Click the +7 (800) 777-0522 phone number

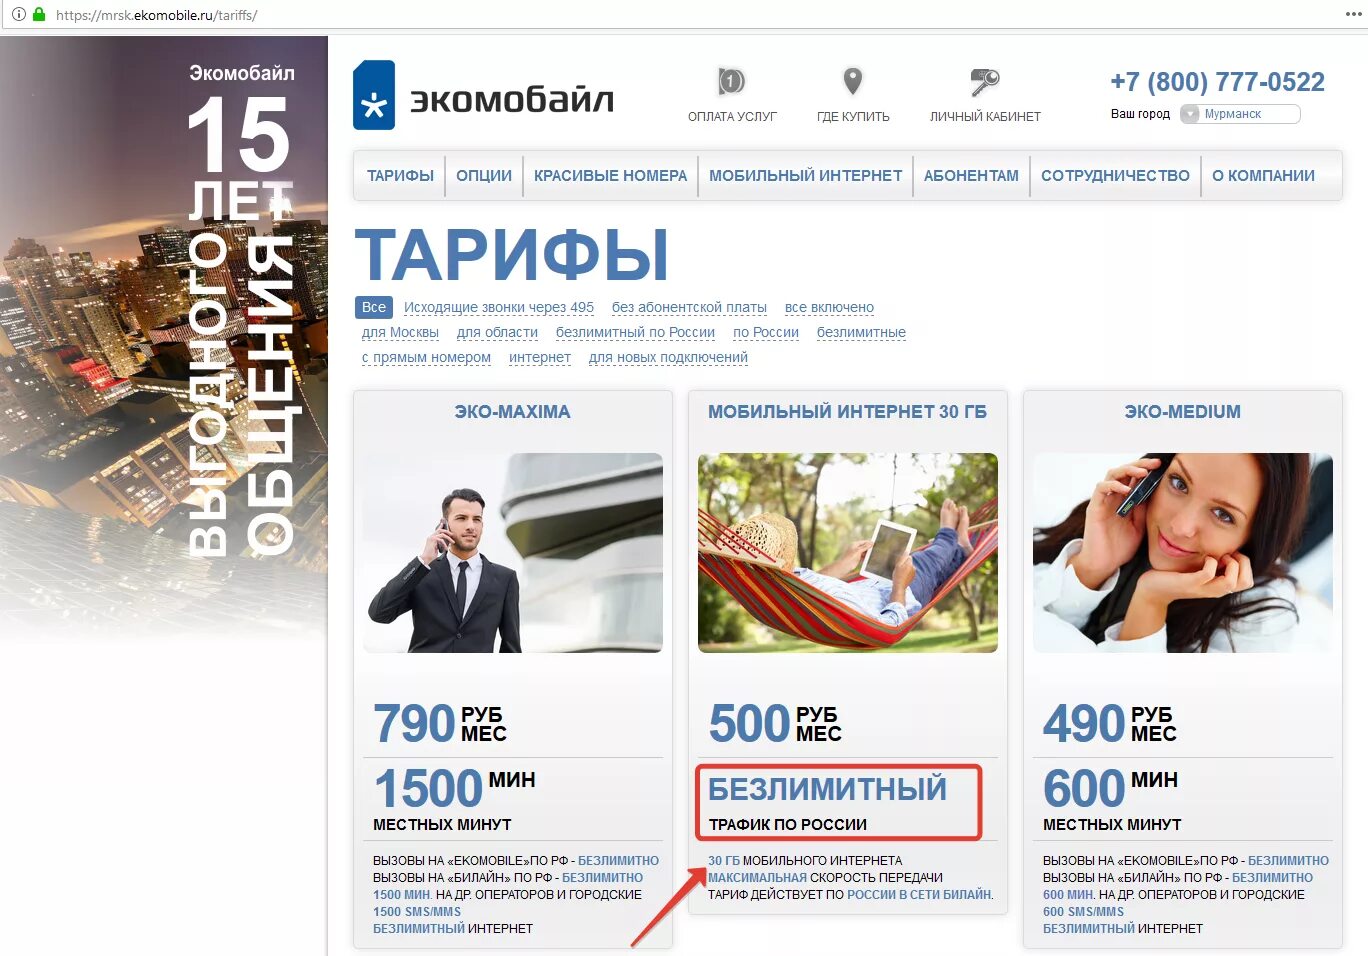coord(1217,82)
